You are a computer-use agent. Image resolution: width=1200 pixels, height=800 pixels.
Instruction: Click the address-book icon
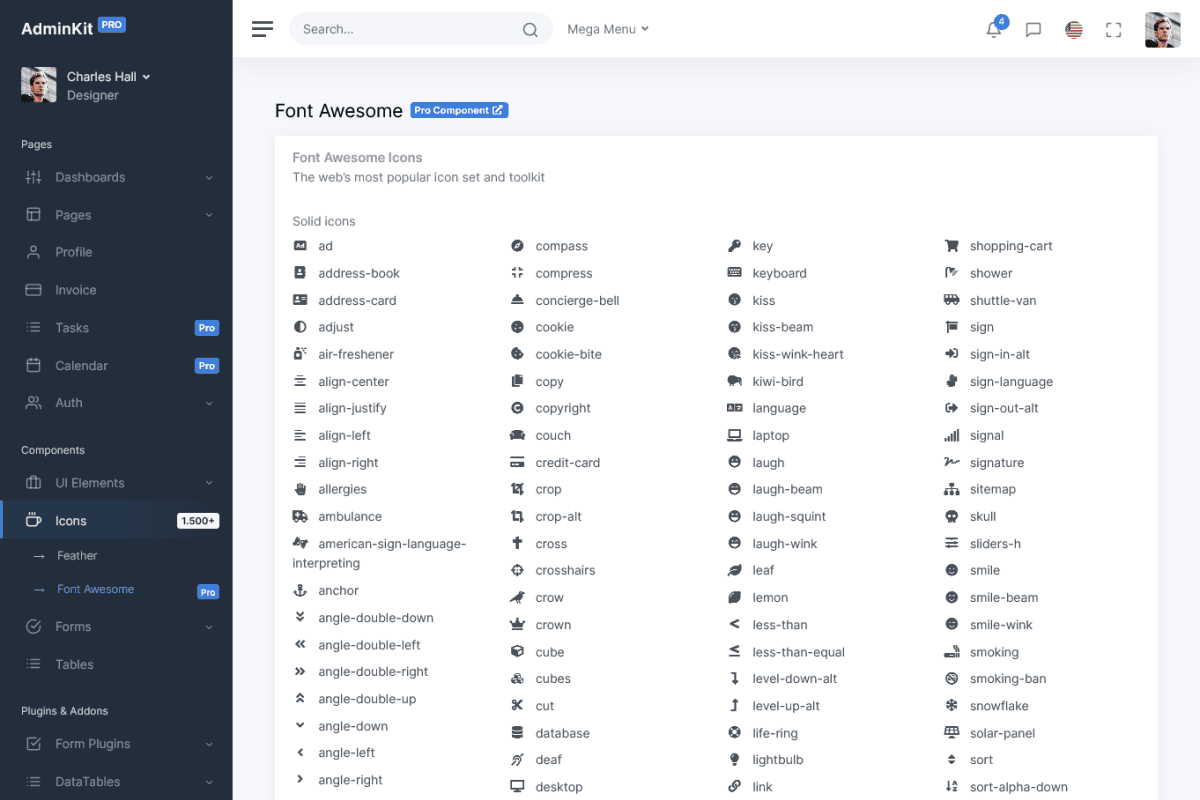pos(299,273)
